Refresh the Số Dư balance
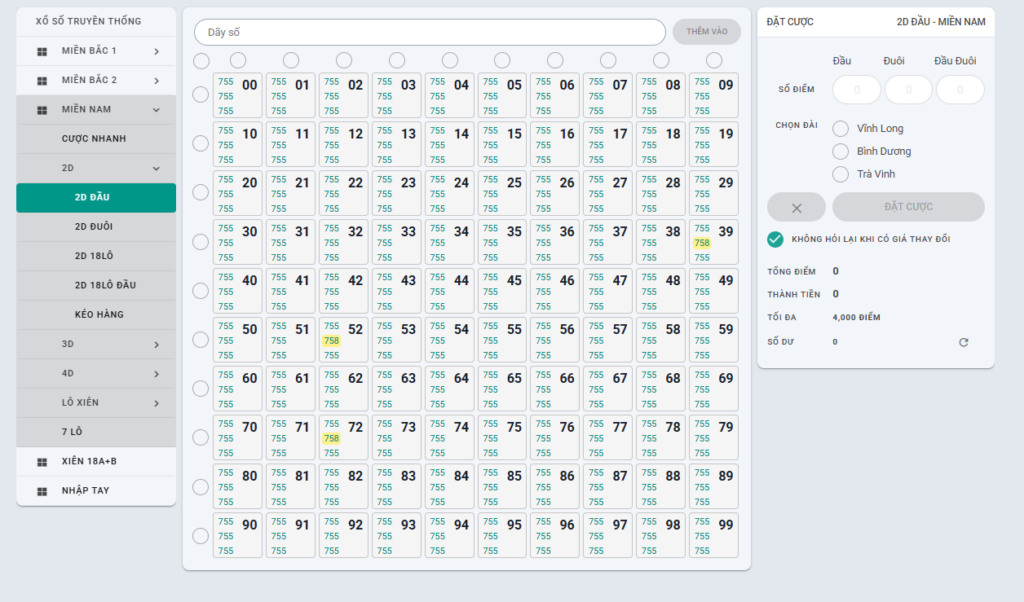The image size is (1024, 602). click(x=963, y=342)
